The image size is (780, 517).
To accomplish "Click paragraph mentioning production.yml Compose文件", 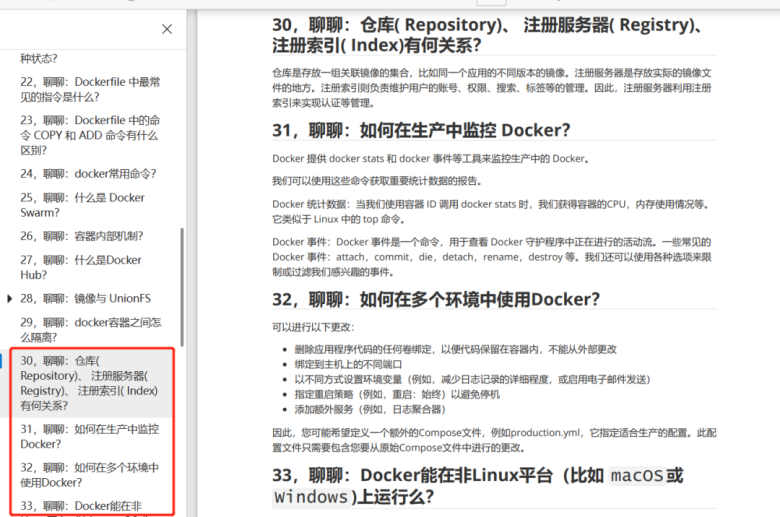I will coord(494,440).
